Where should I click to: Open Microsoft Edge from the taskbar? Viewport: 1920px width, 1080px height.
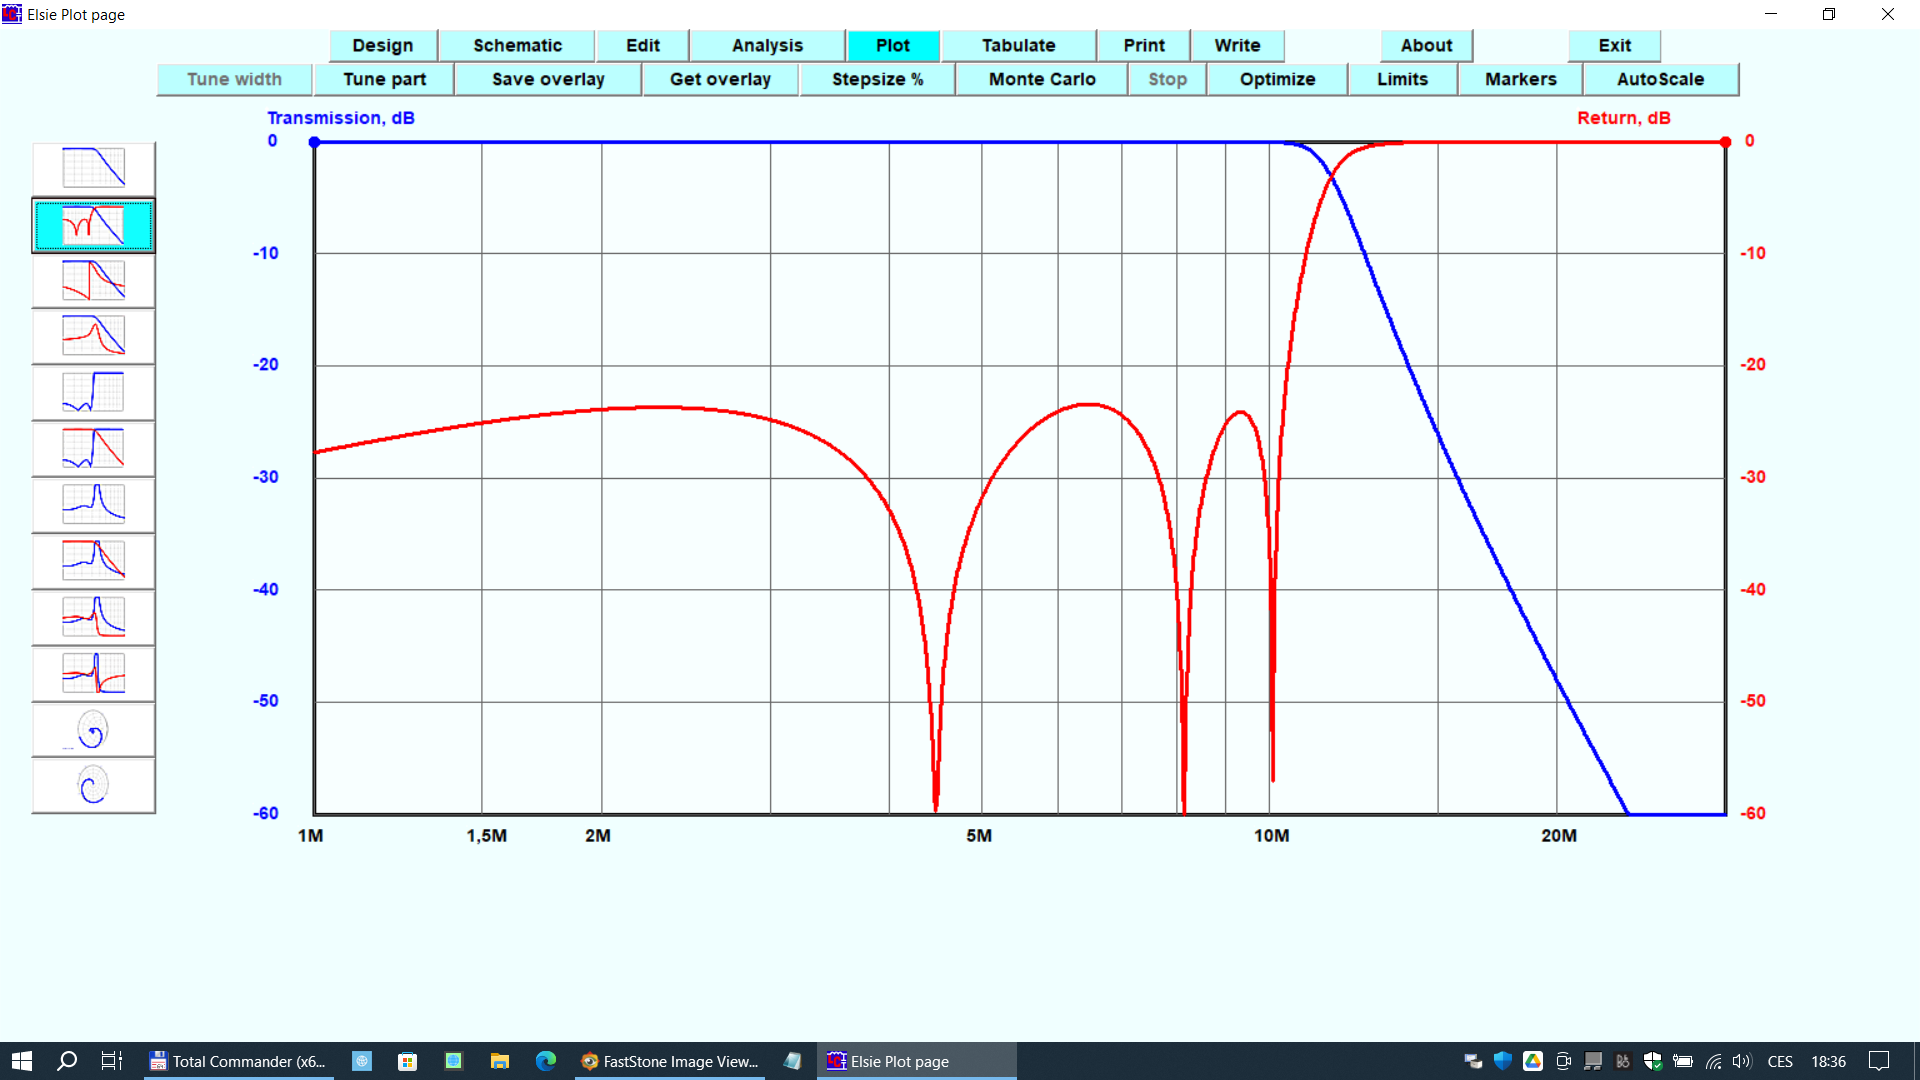point(546,1061)
